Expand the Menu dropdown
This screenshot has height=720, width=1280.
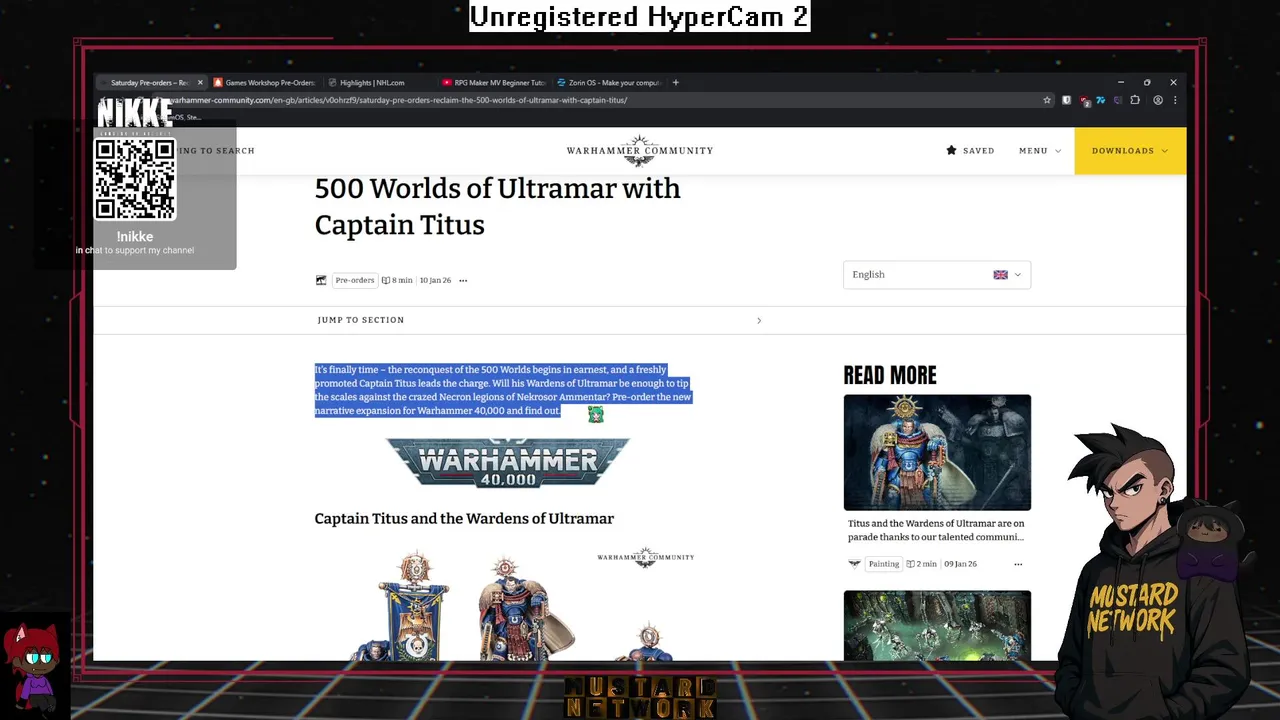1040,151
